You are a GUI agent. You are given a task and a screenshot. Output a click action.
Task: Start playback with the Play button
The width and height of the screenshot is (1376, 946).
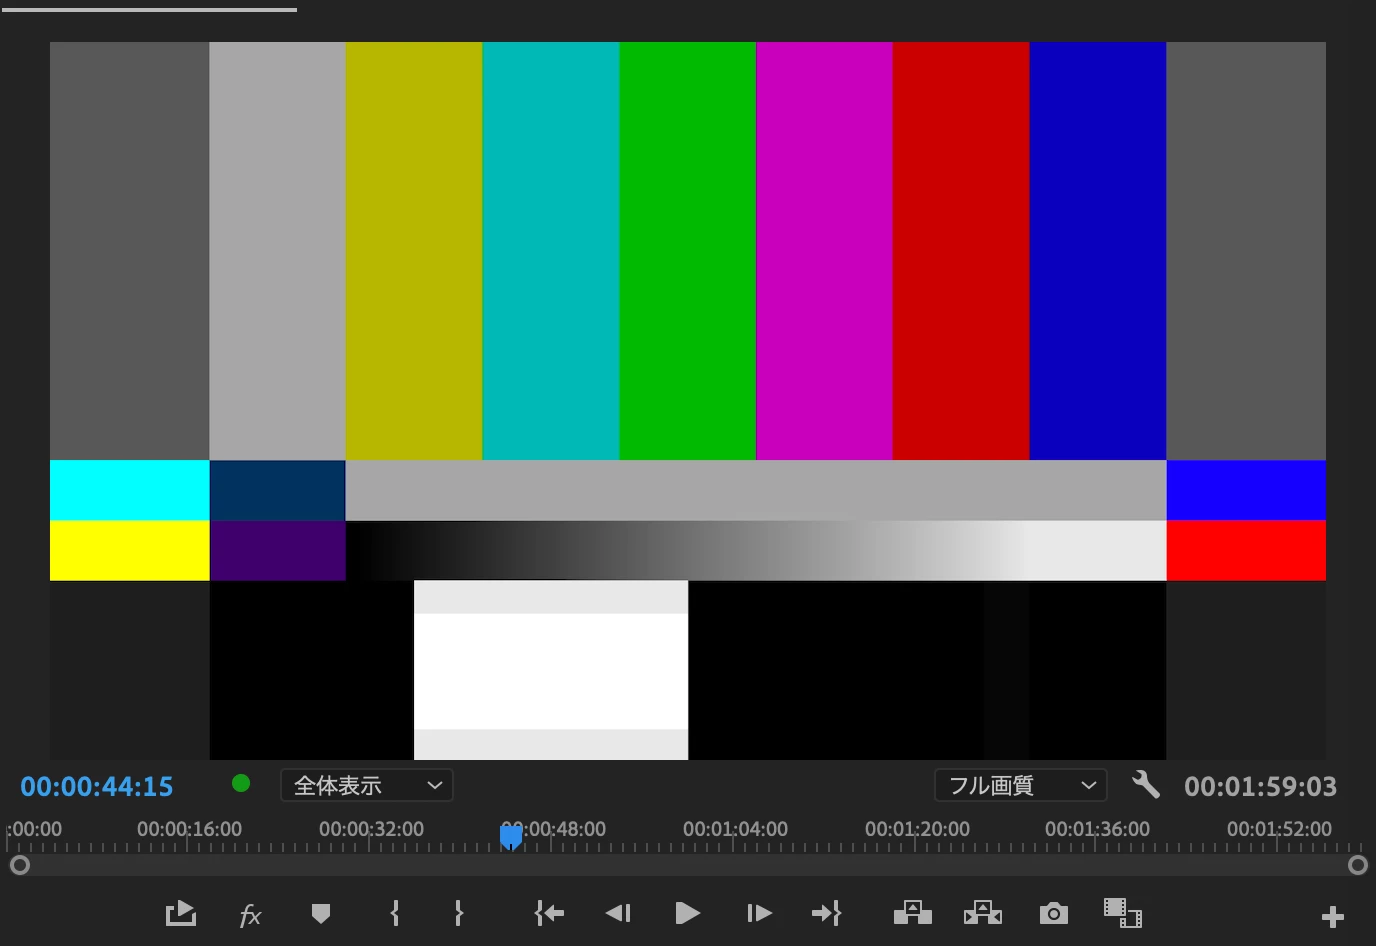687,913
